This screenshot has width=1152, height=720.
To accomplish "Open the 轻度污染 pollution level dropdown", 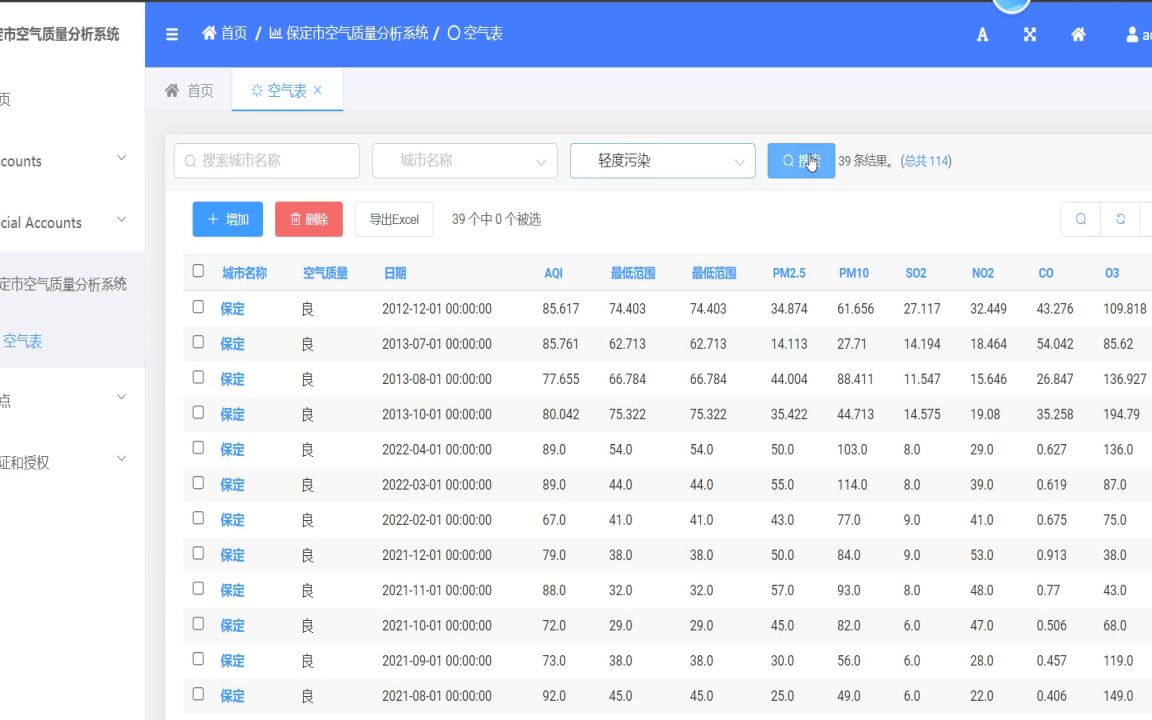I will pyautogui.click(x=662, y=160).
